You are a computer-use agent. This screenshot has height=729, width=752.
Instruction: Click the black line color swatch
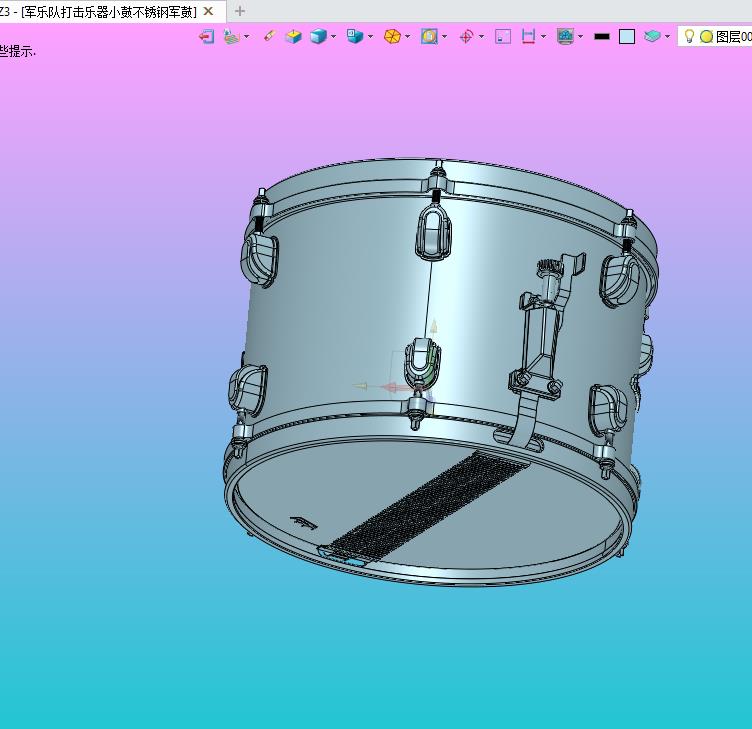[601, 36]
